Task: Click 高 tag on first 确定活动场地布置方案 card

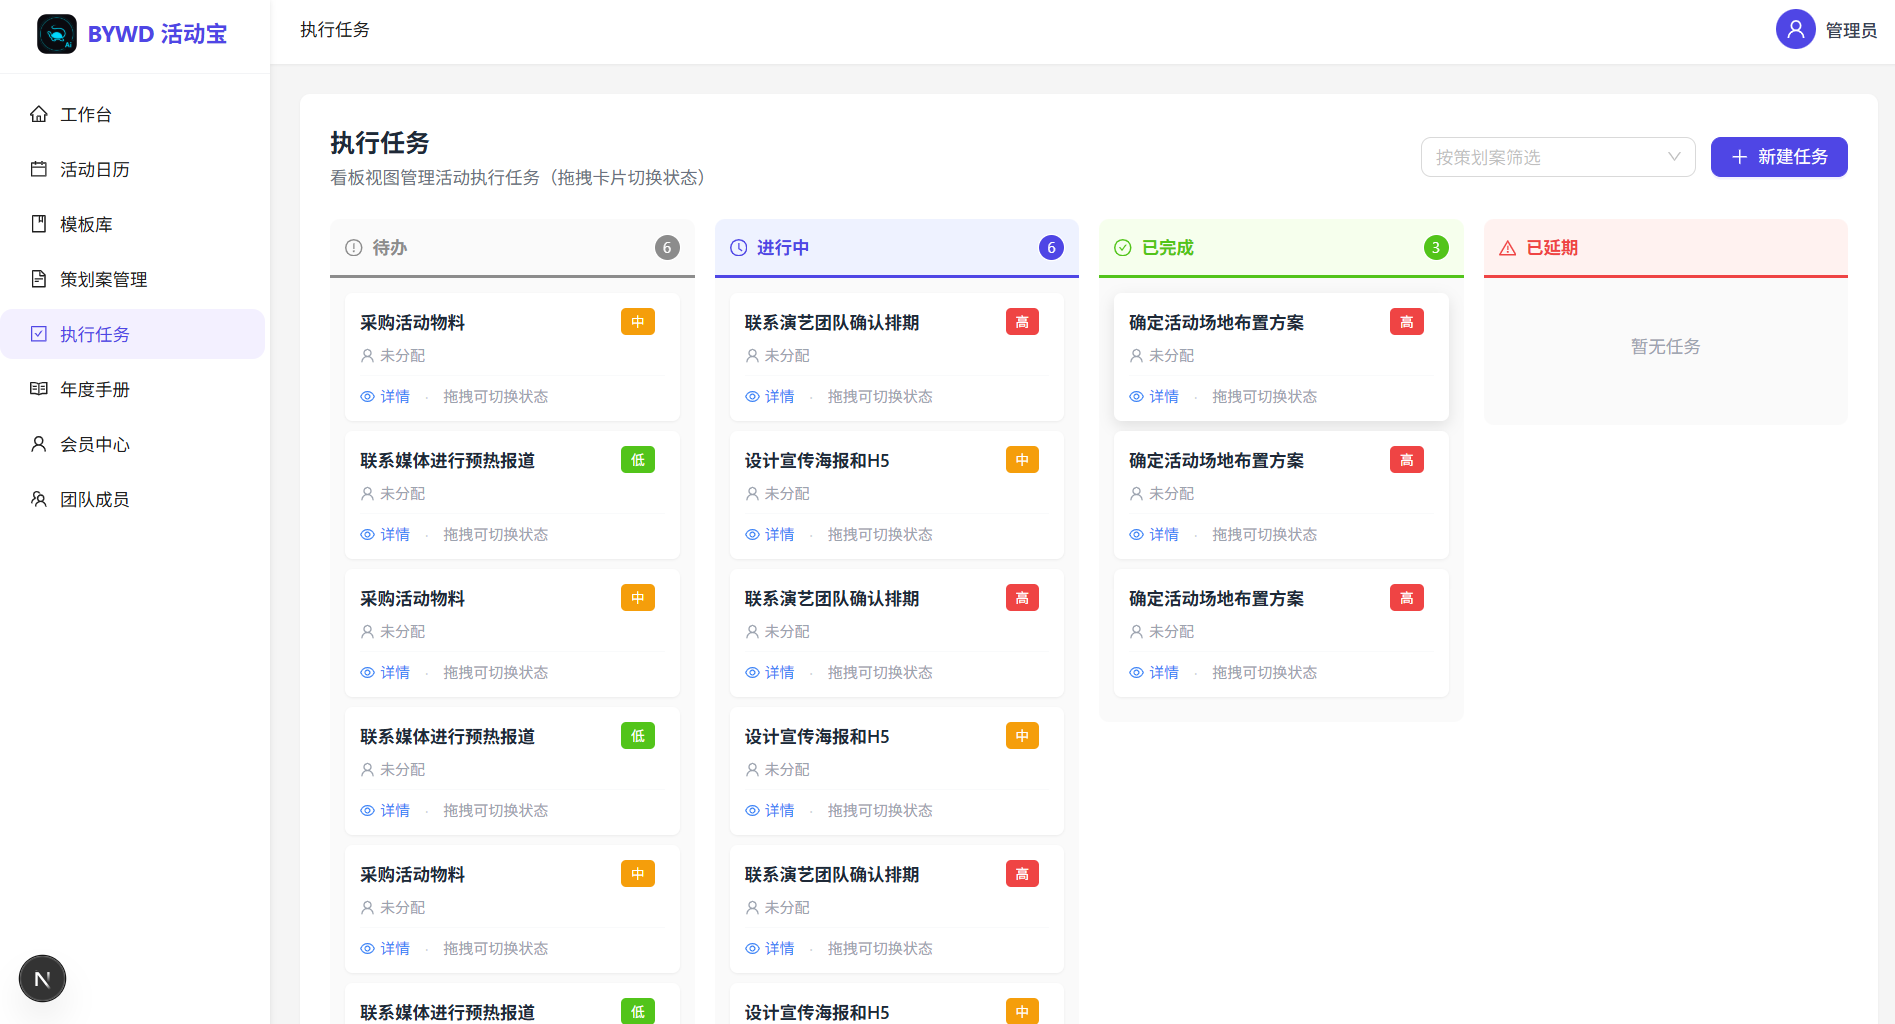Action: 1407,322
